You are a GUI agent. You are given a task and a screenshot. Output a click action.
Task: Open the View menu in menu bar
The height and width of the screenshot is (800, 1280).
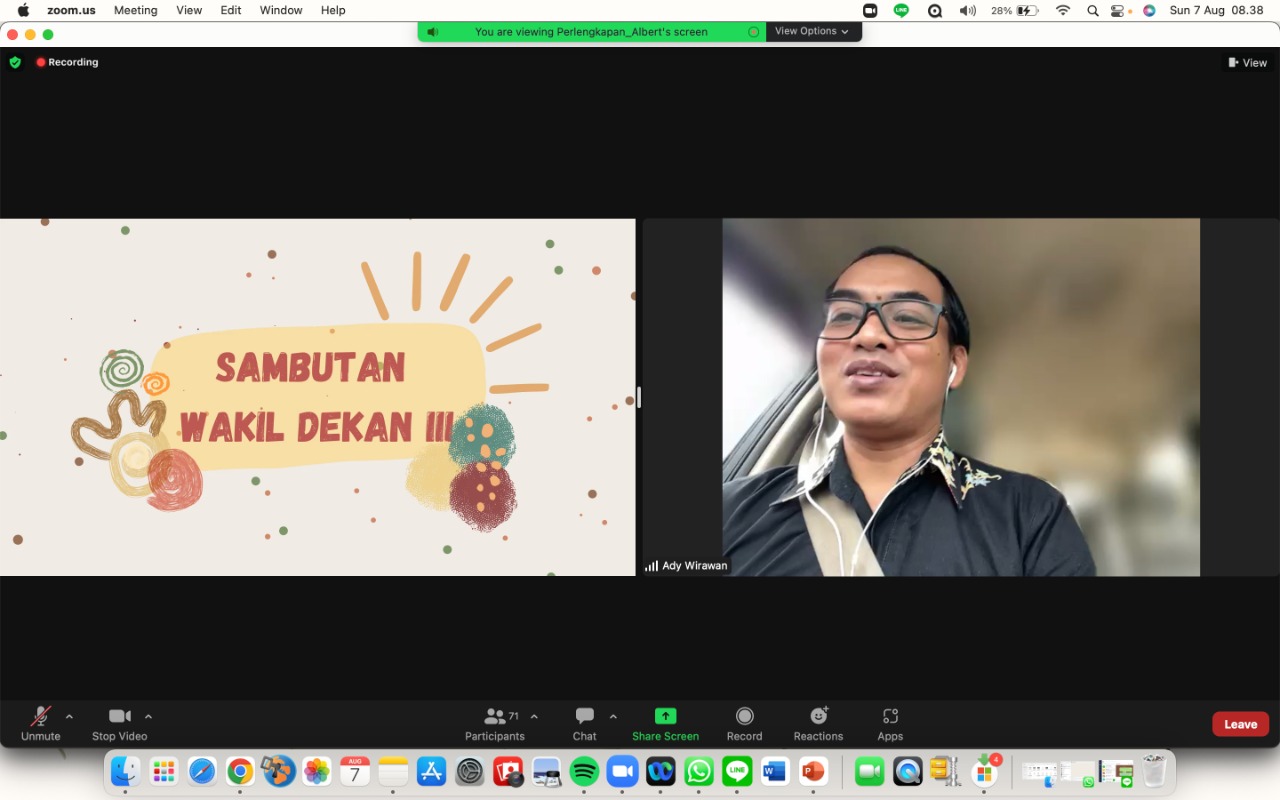(x=189, y=10)
